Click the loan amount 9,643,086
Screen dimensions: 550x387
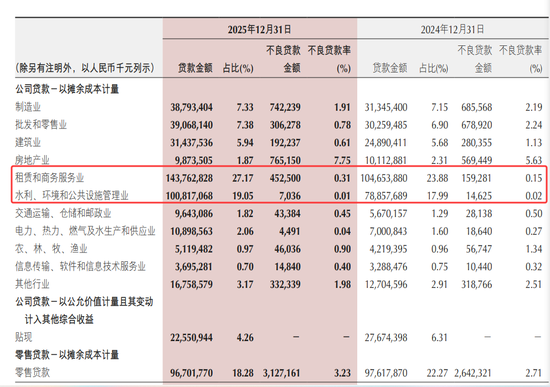[194, 213]
